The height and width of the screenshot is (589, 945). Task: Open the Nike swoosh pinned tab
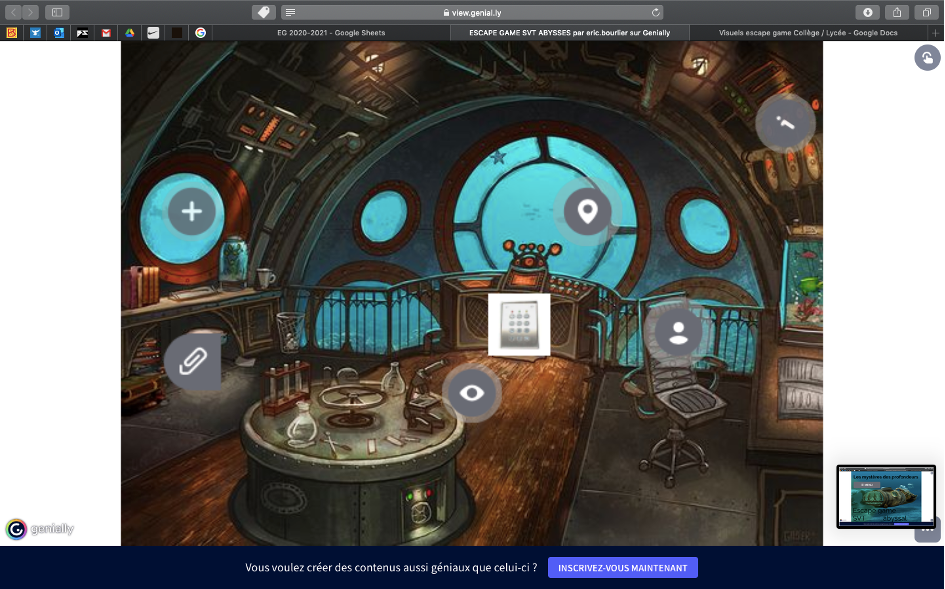coord(153,33)
